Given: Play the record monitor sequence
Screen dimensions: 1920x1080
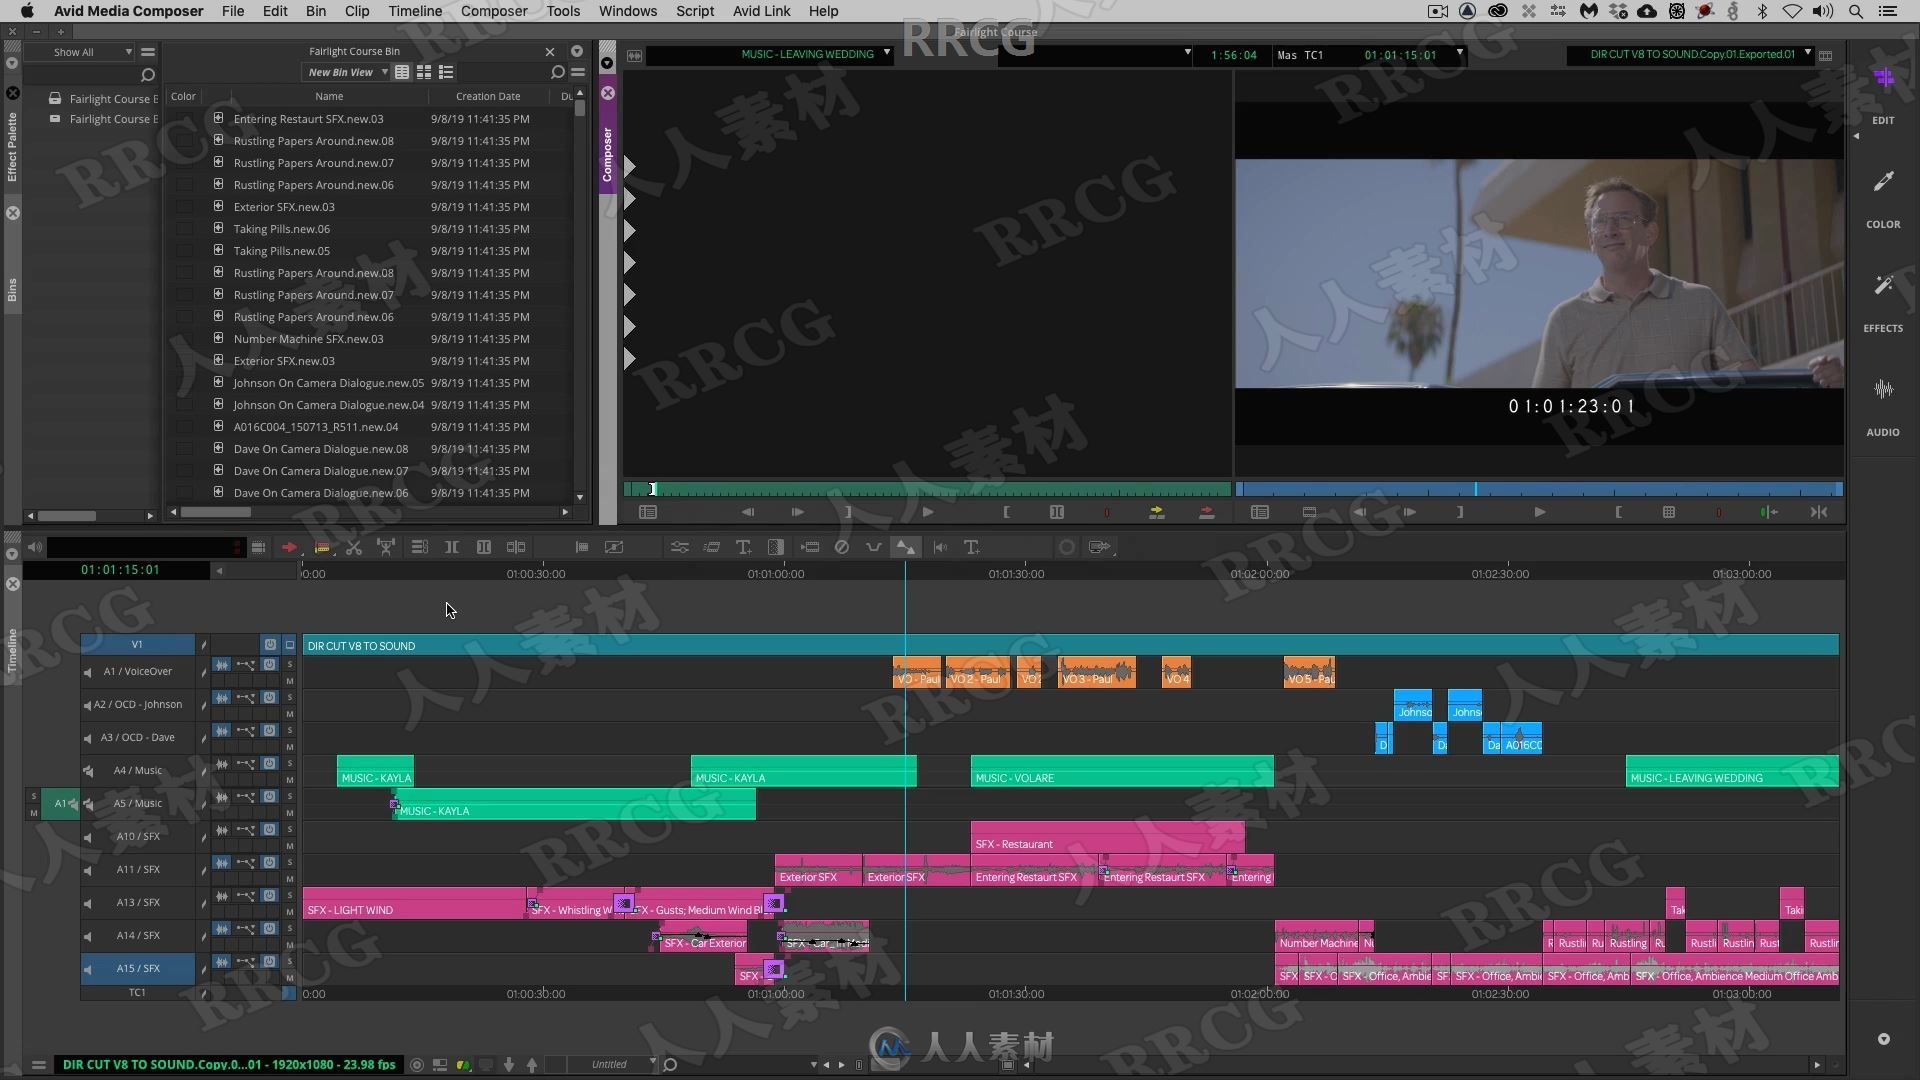Looking at the screenshot, I should click(x=1540, y=512).
